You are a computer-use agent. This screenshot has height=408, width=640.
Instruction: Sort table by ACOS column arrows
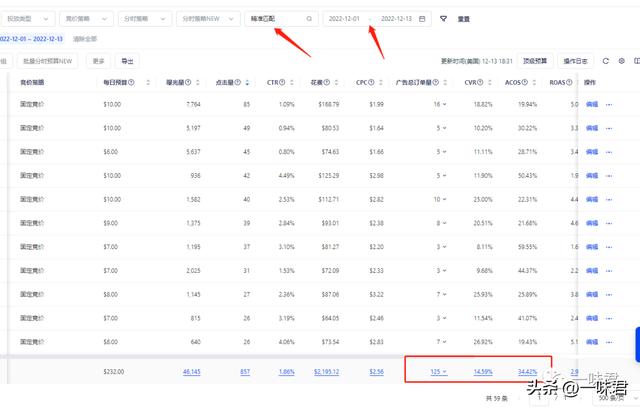pos(534,82)
